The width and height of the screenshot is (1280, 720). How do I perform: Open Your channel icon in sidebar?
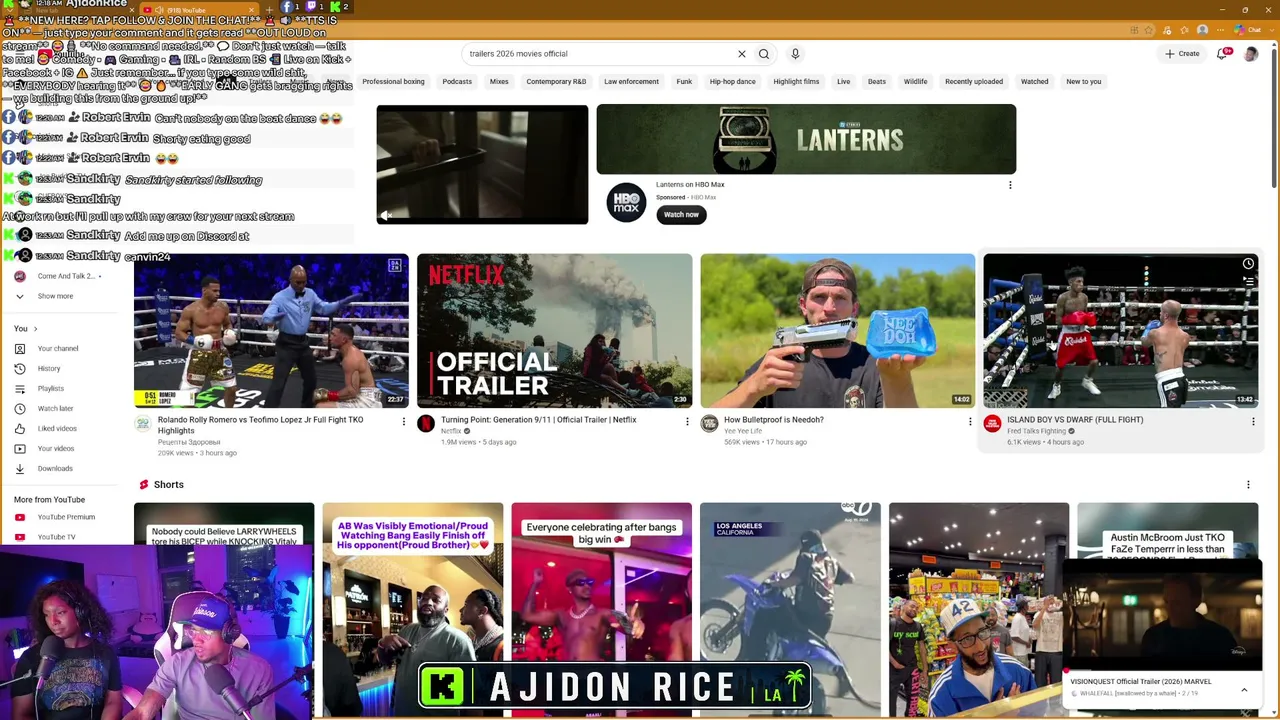click(x=20, y=349)
